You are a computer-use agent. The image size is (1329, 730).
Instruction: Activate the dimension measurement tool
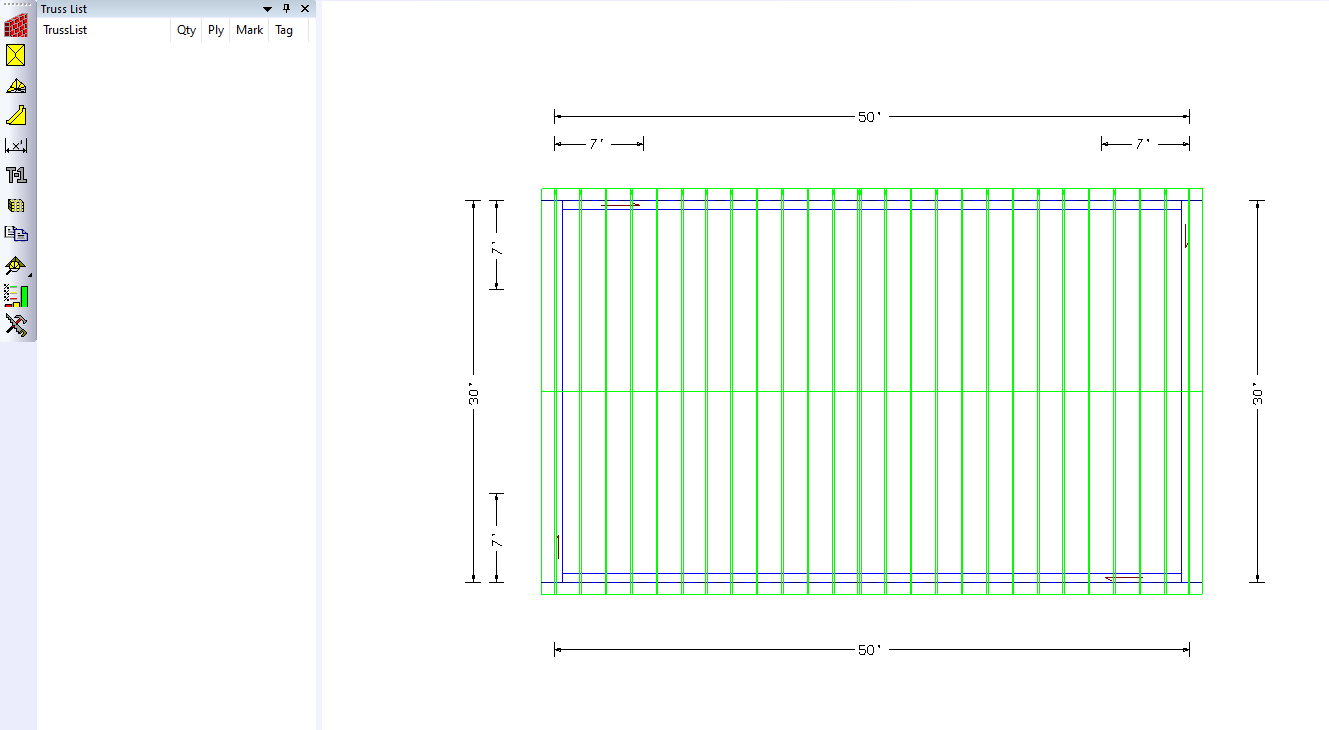(x=16, y=146)
